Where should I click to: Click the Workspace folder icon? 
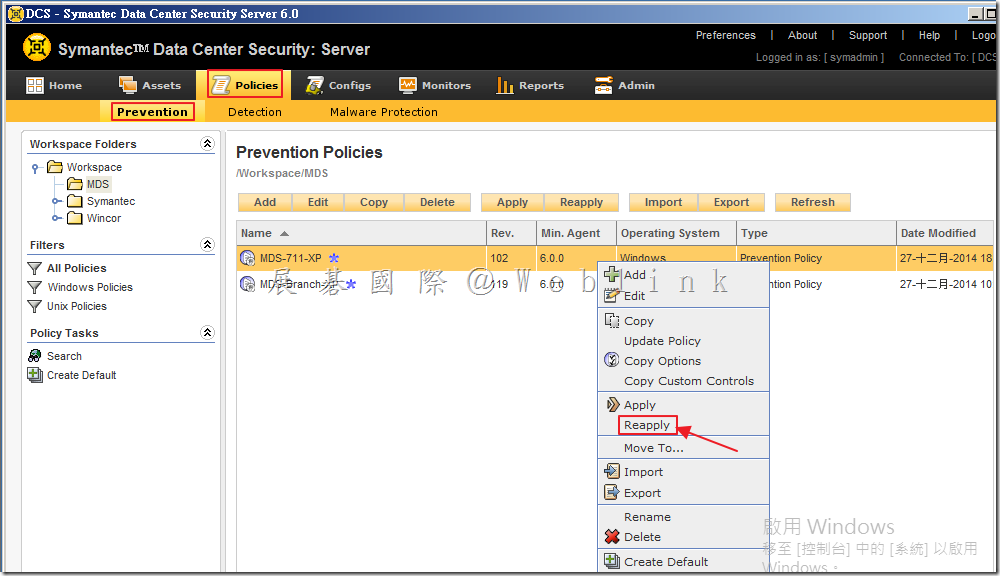(55, 166)
